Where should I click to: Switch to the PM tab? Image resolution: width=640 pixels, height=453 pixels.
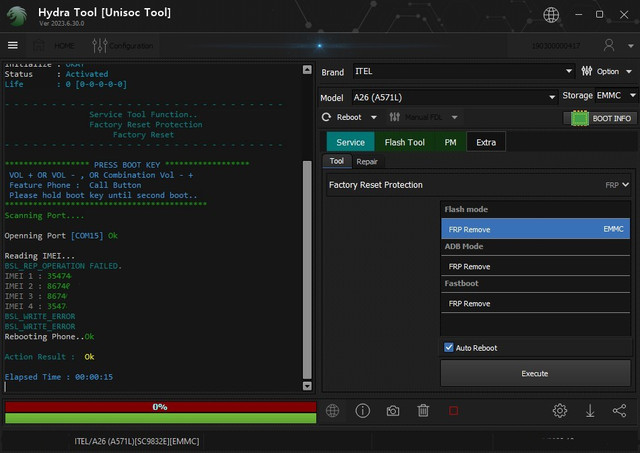click(x=450, y=142)
